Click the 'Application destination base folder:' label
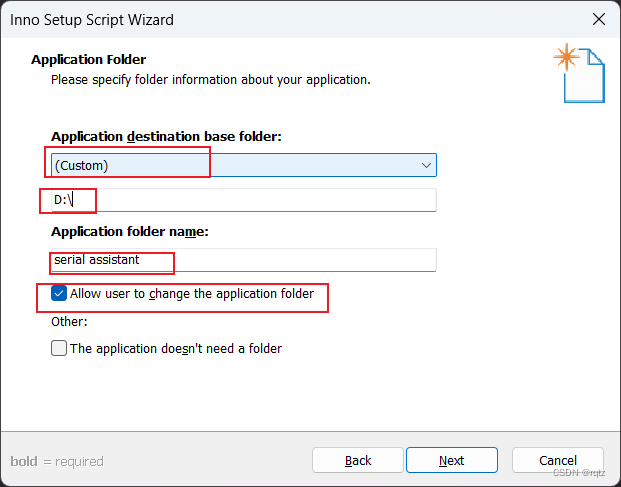Screen dimensions: 621x487 166,137
